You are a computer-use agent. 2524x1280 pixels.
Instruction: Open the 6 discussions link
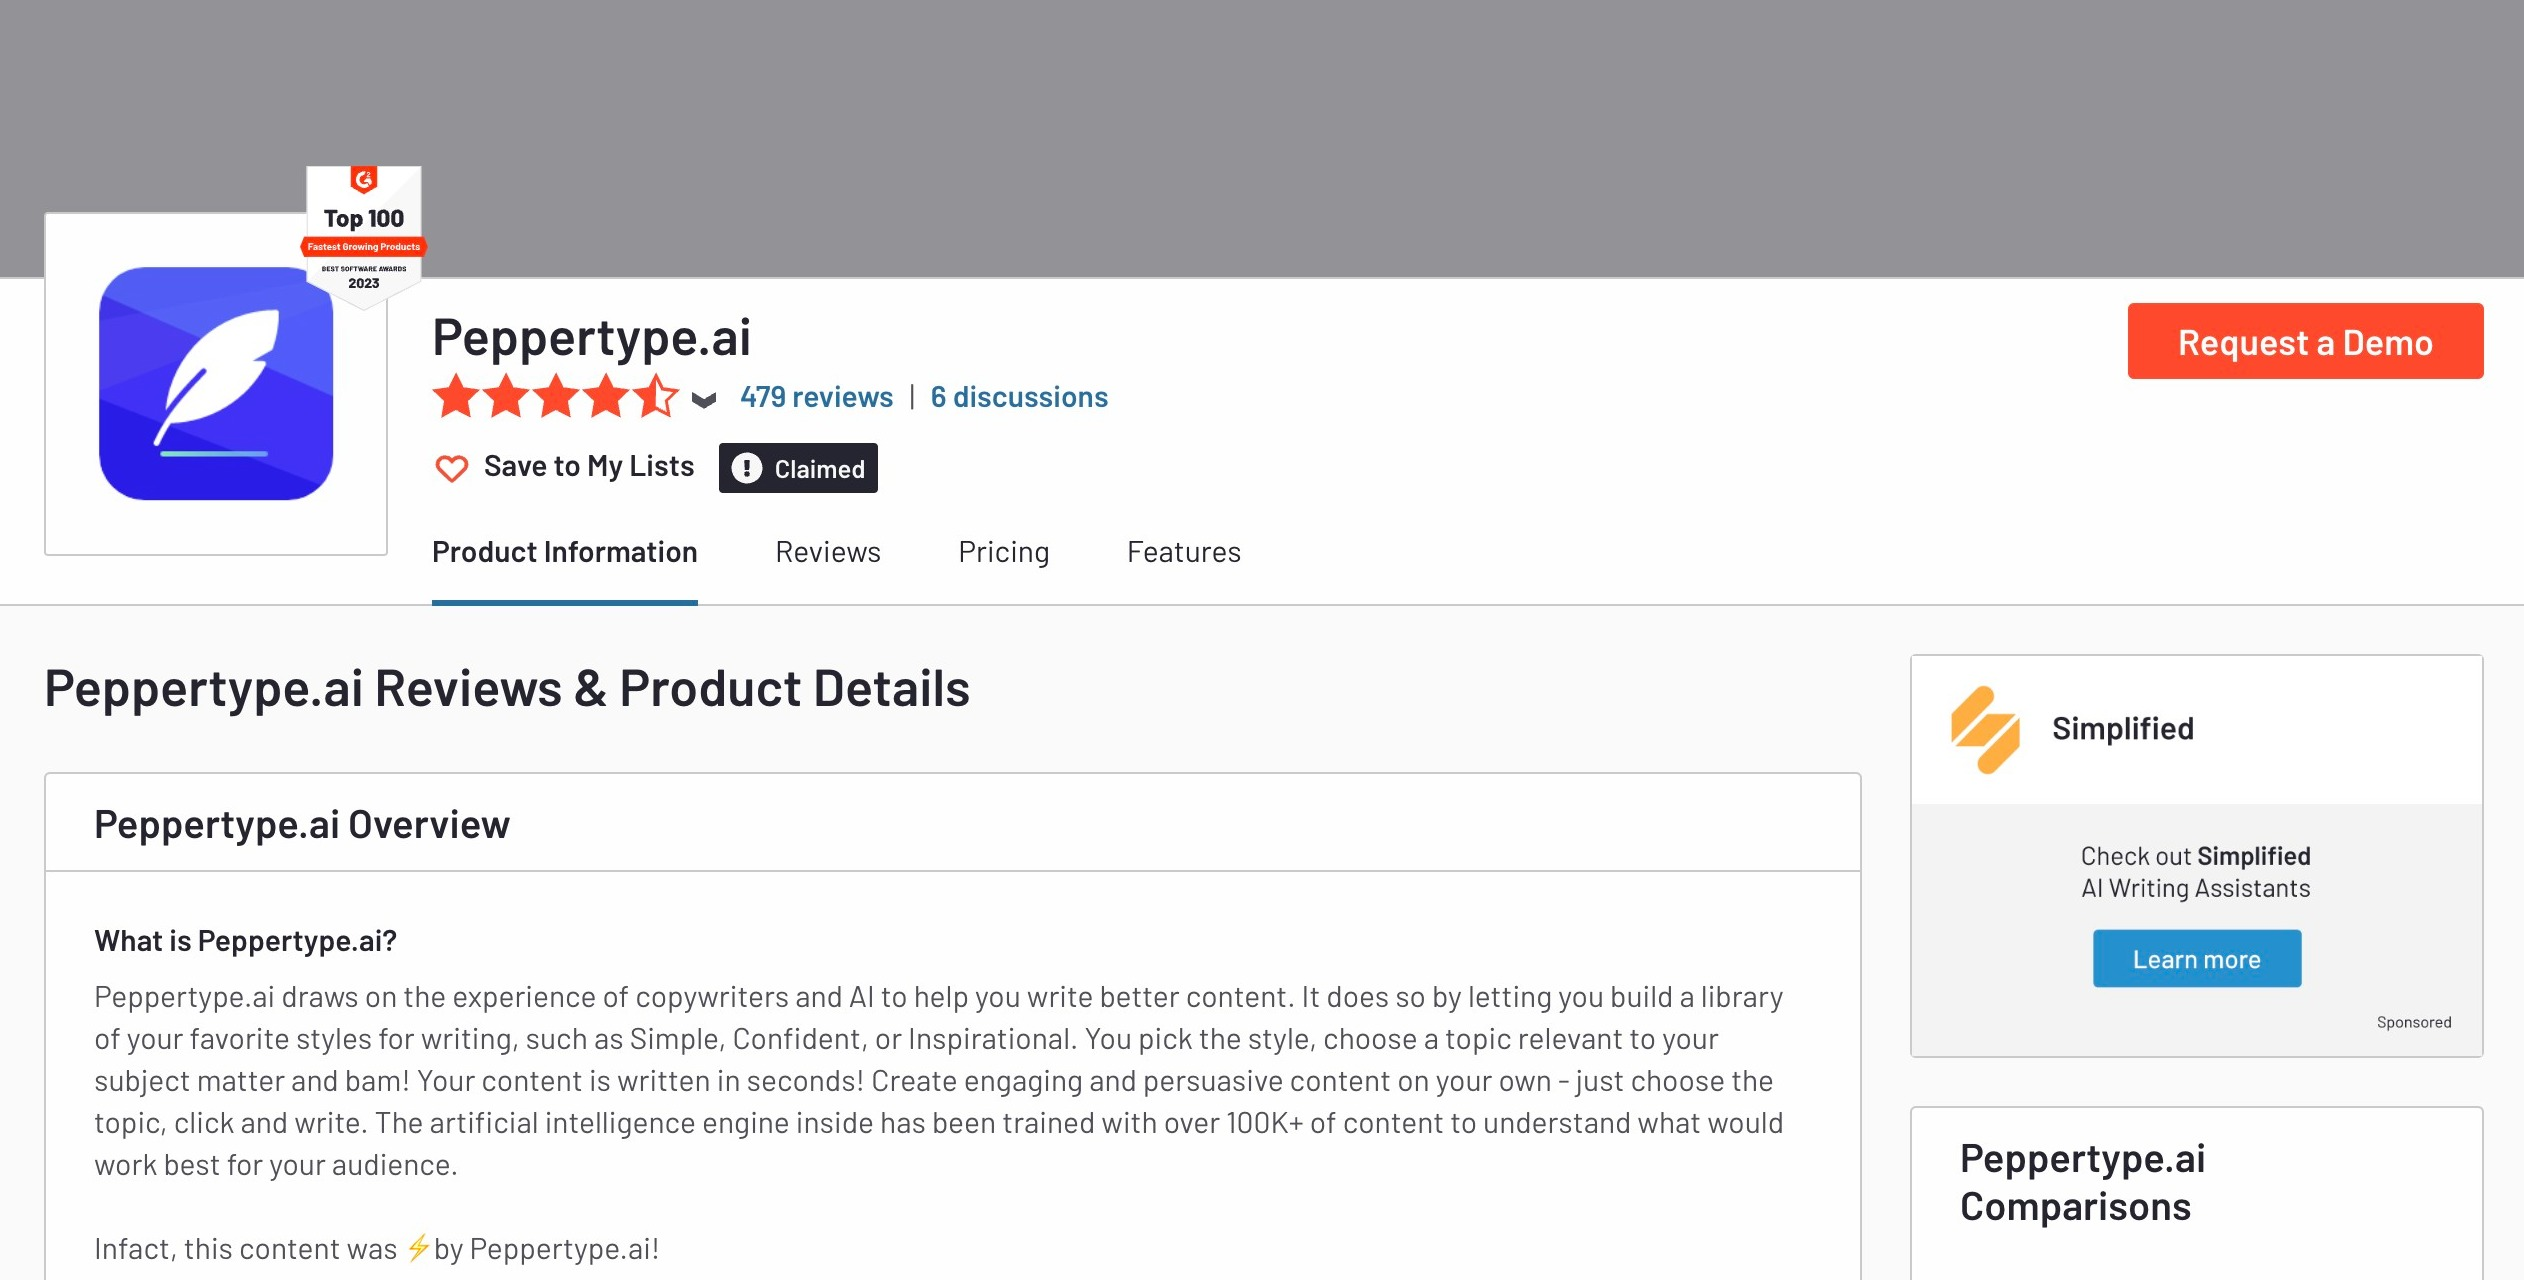pos(1019,396)
